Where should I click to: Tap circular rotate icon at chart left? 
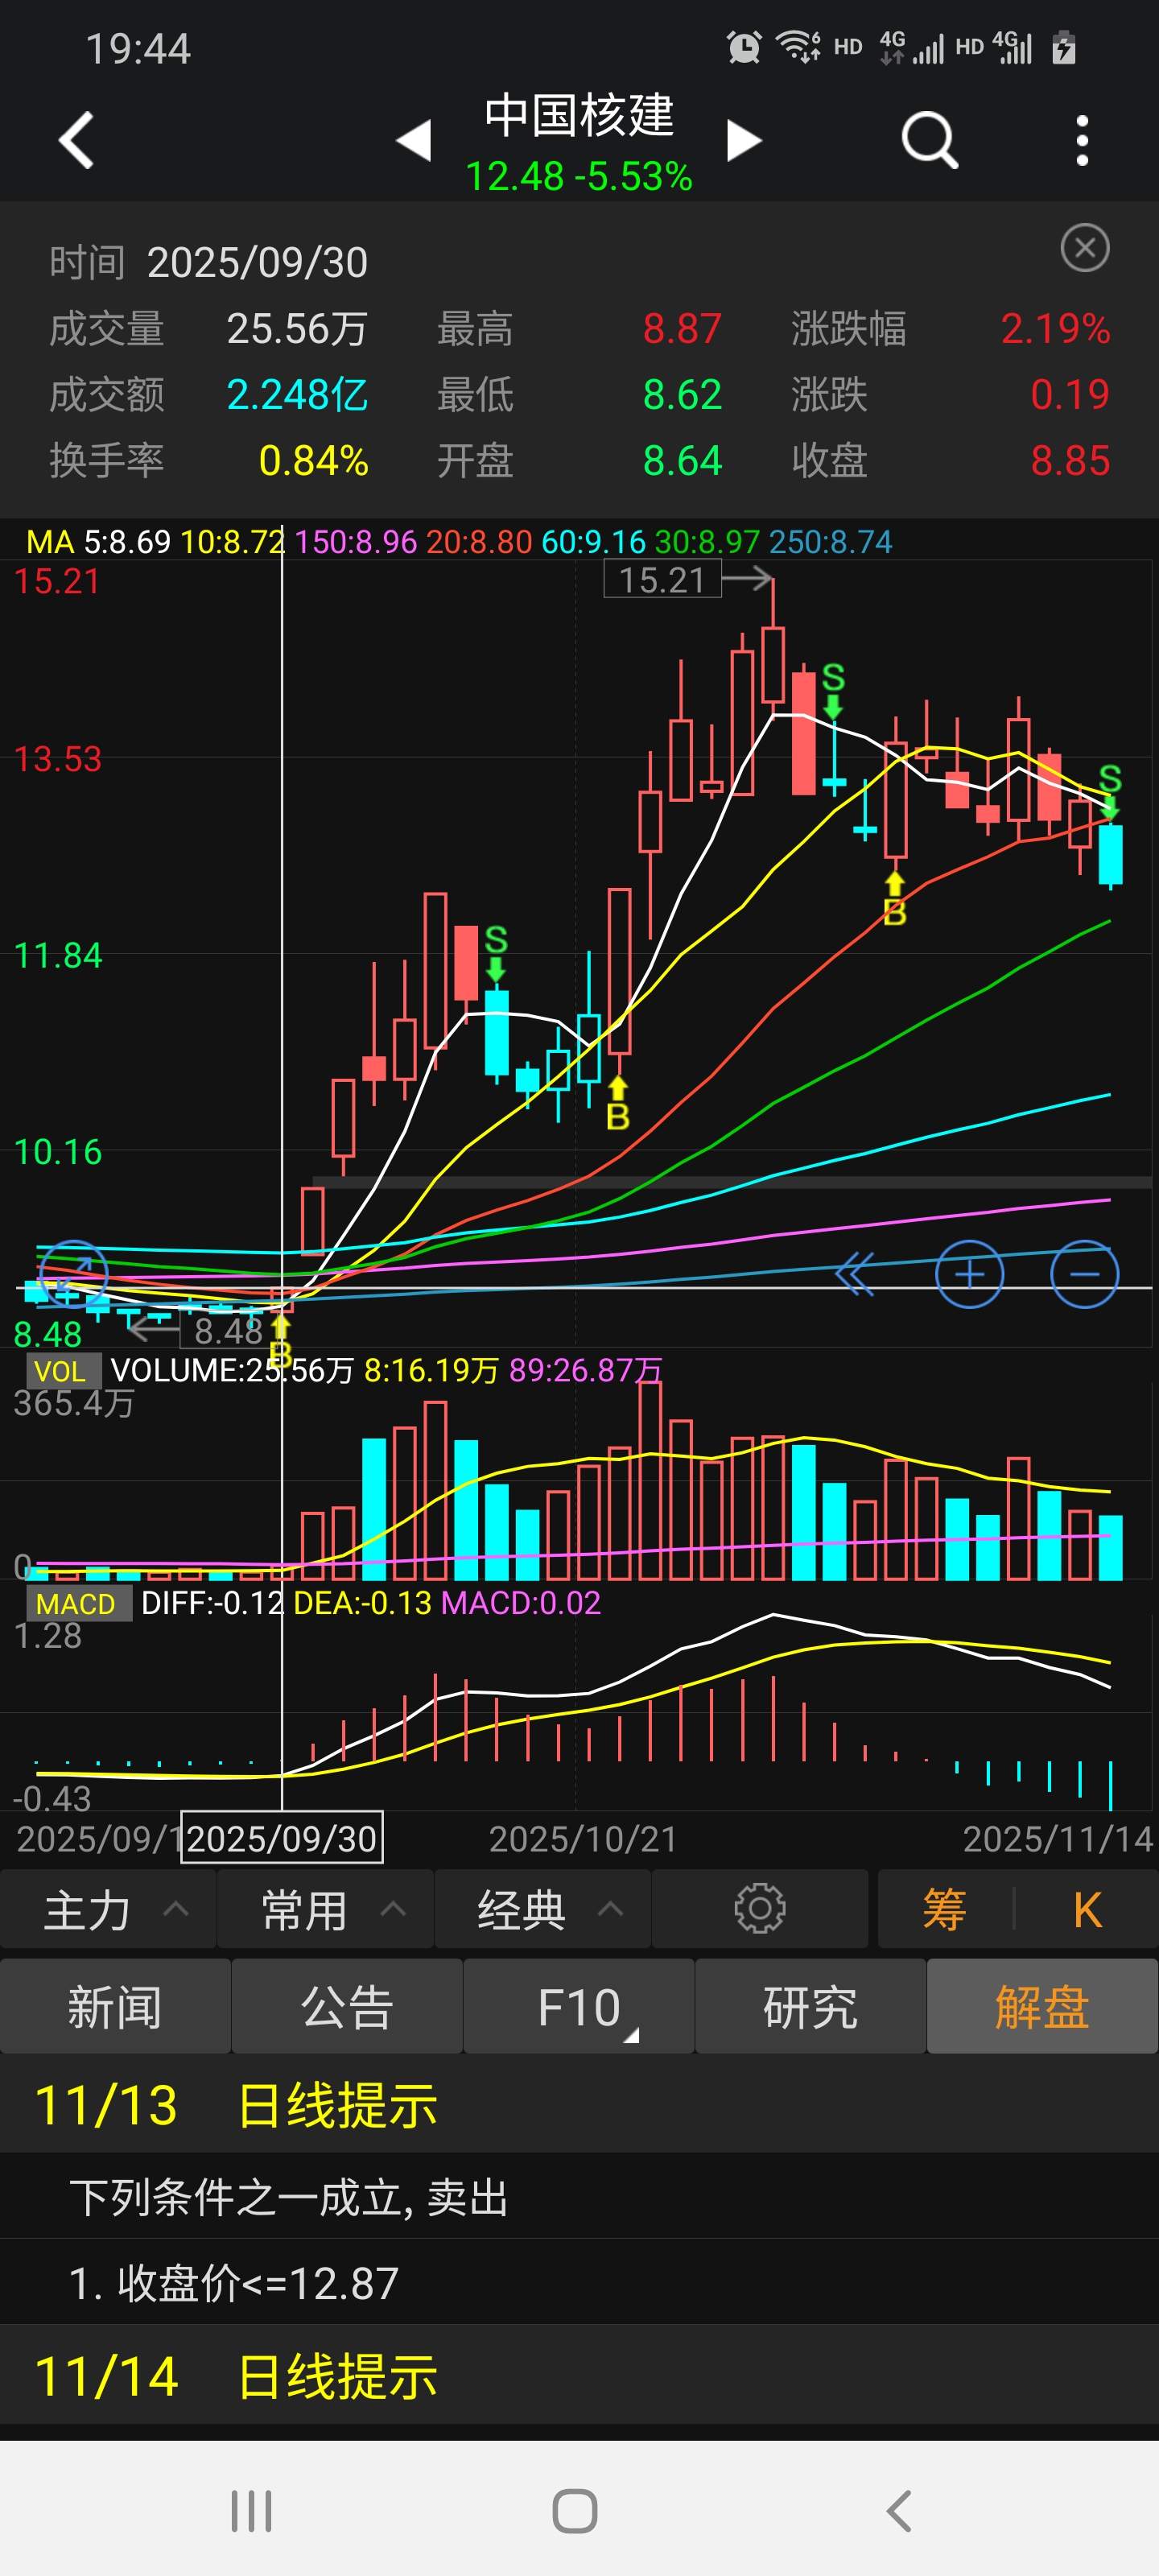pos(73,1273)
